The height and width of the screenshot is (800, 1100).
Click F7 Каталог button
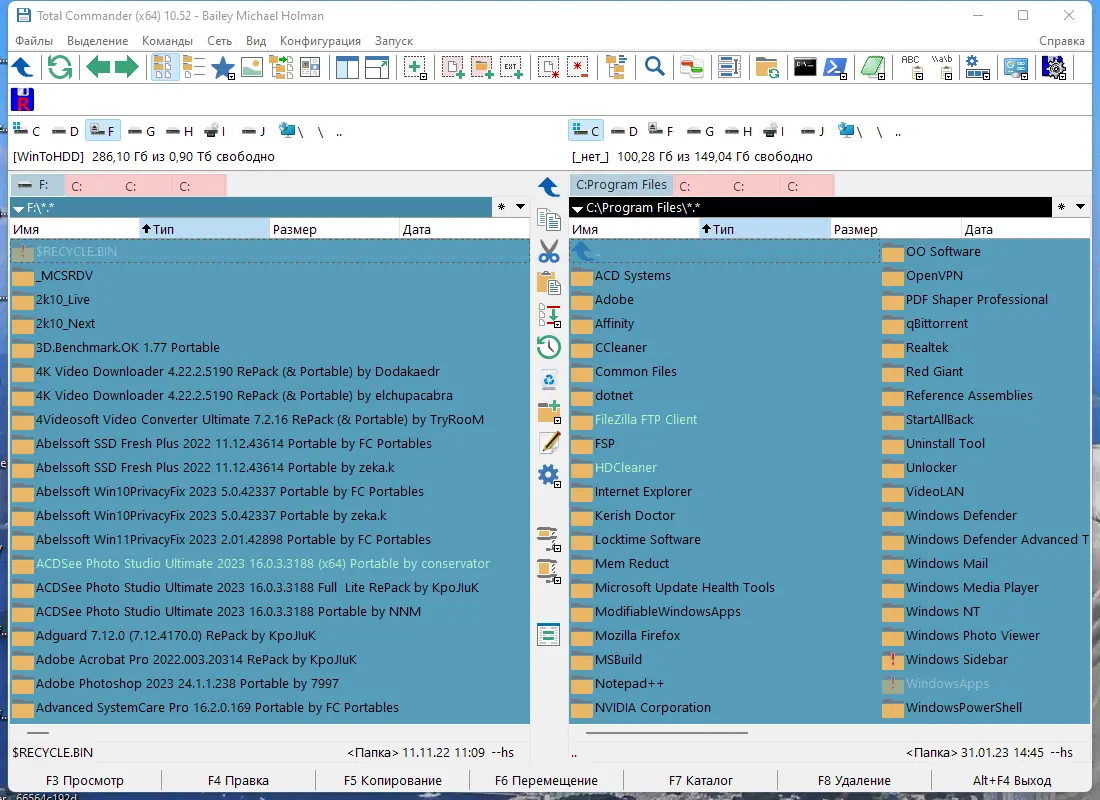tap(700, 780)
